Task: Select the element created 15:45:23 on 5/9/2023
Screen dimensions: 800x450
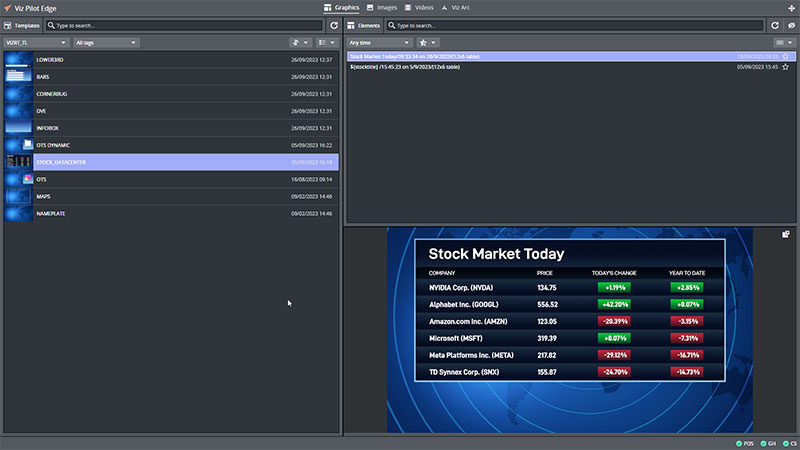Action: pos(571,67)
